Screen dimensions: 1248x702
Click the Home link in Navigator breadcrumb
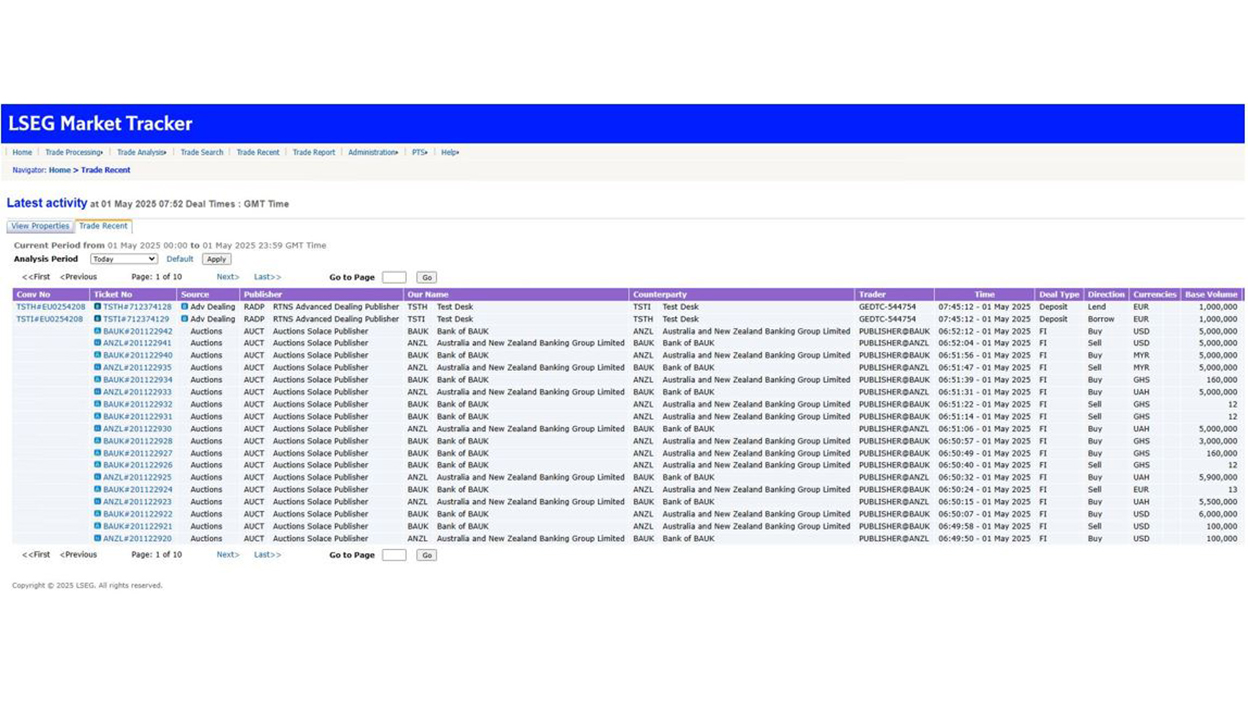click(x=59, y=170)
